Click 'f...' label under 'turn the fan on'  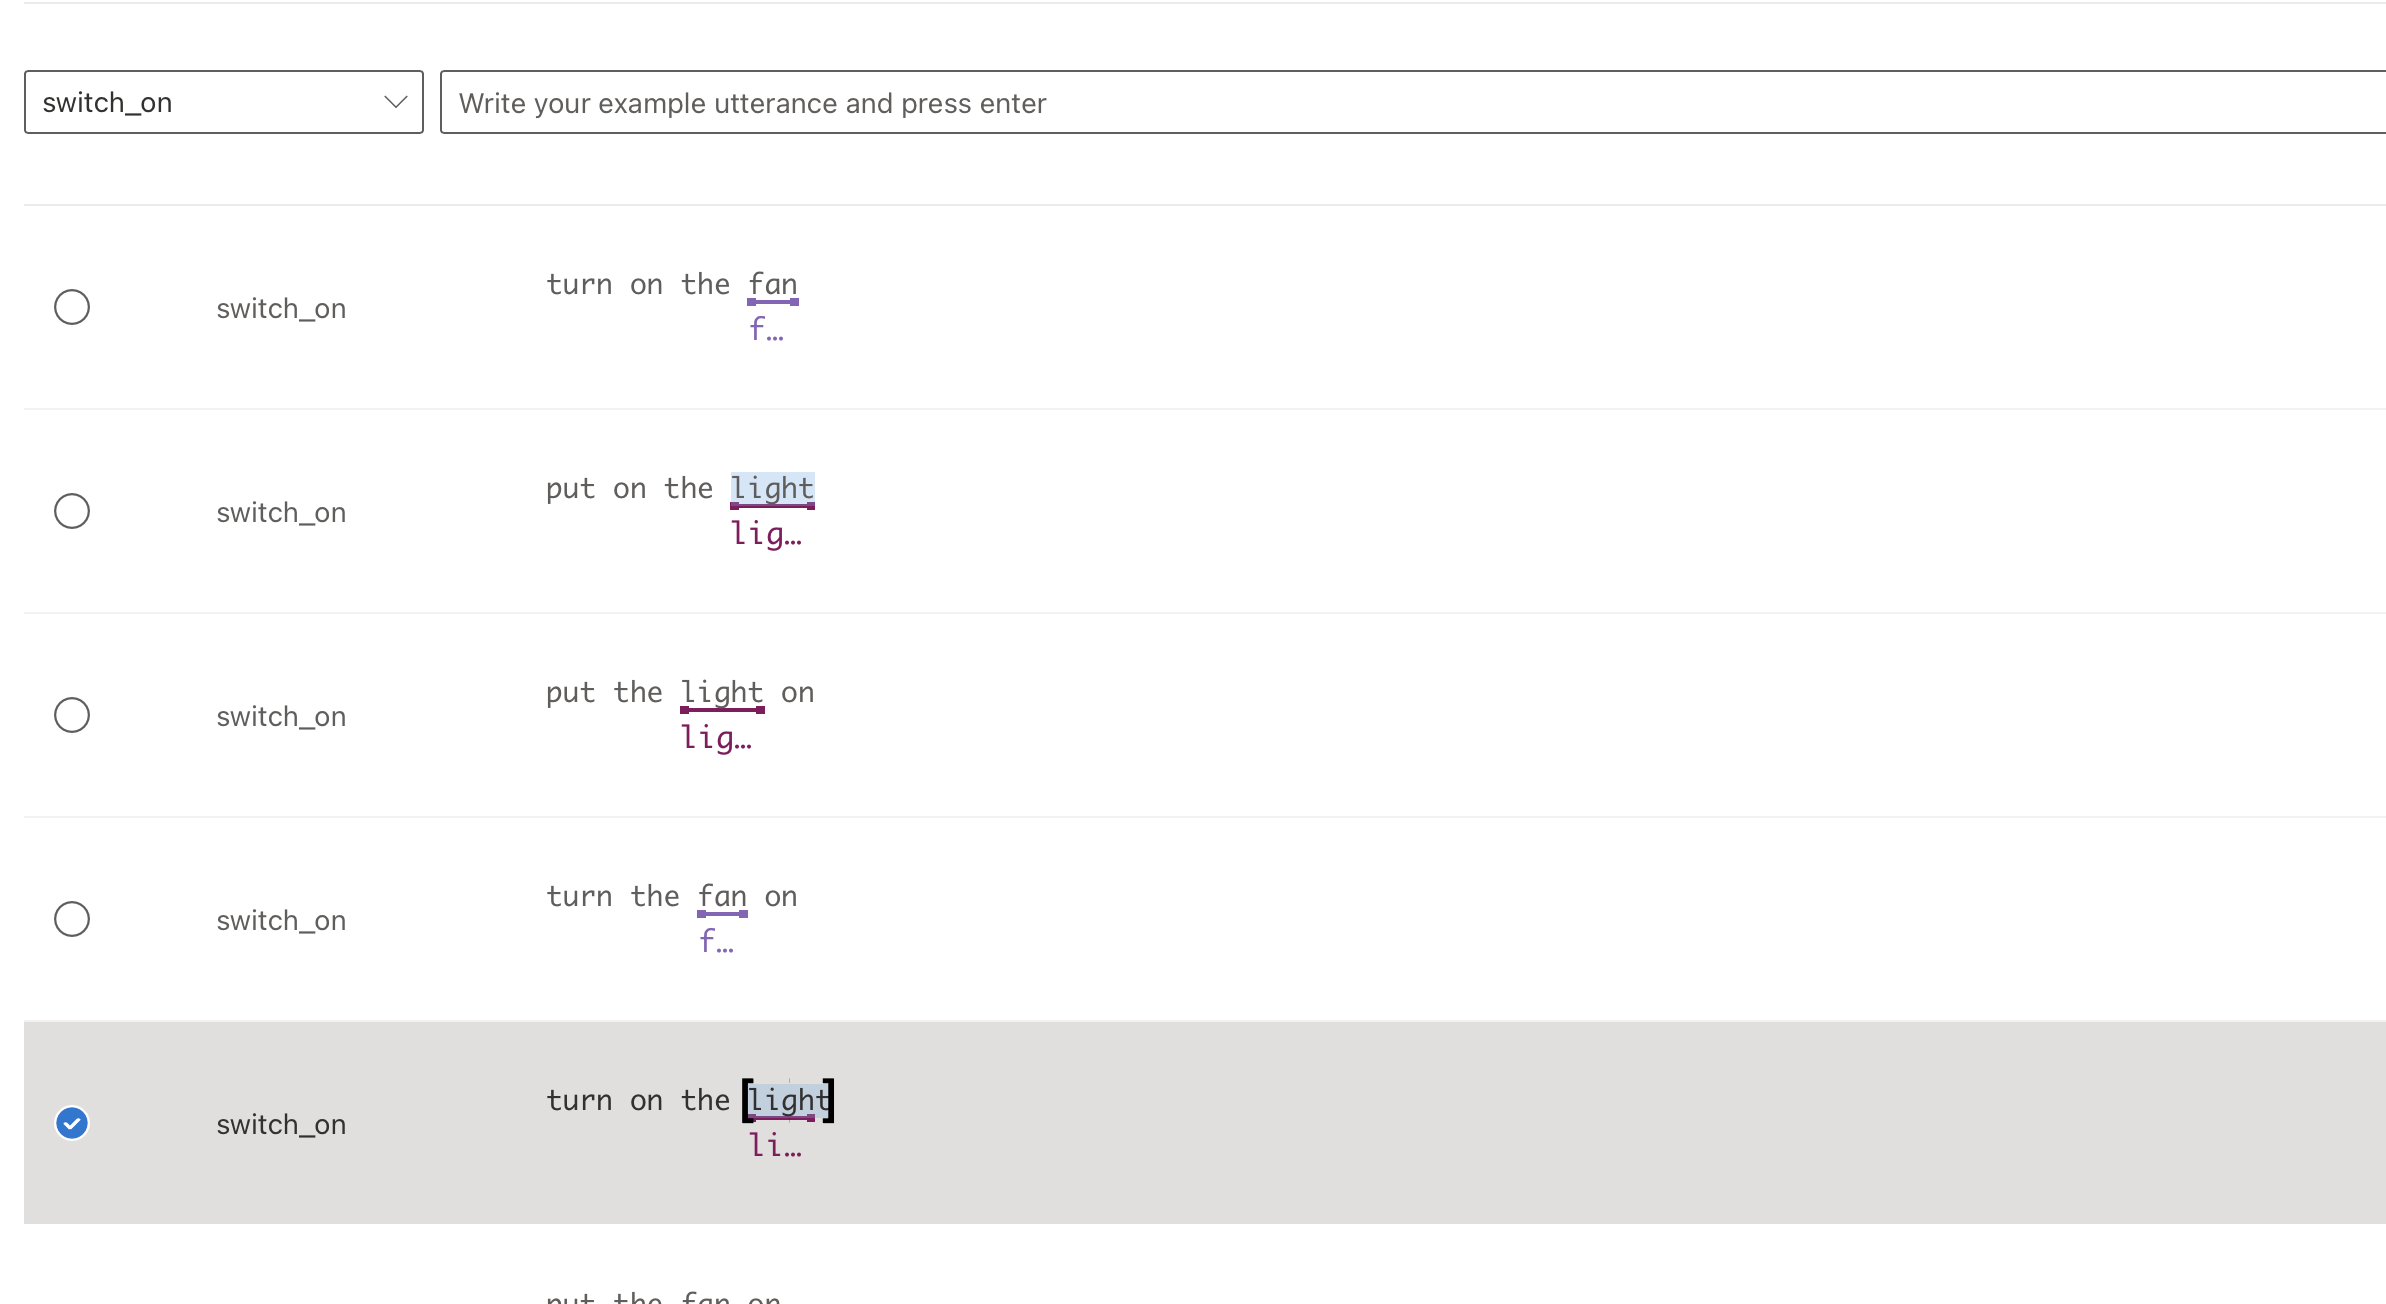(716, 941)
